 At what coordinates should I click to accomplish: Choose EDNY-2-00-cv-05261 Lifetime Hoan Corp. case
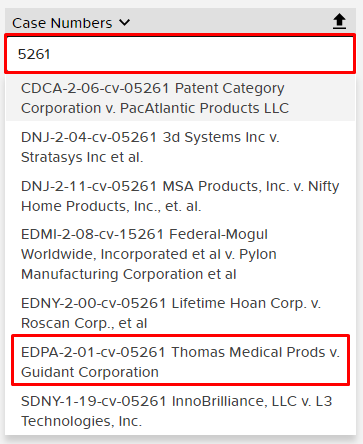pyautogui.click(x=180, y=313)
